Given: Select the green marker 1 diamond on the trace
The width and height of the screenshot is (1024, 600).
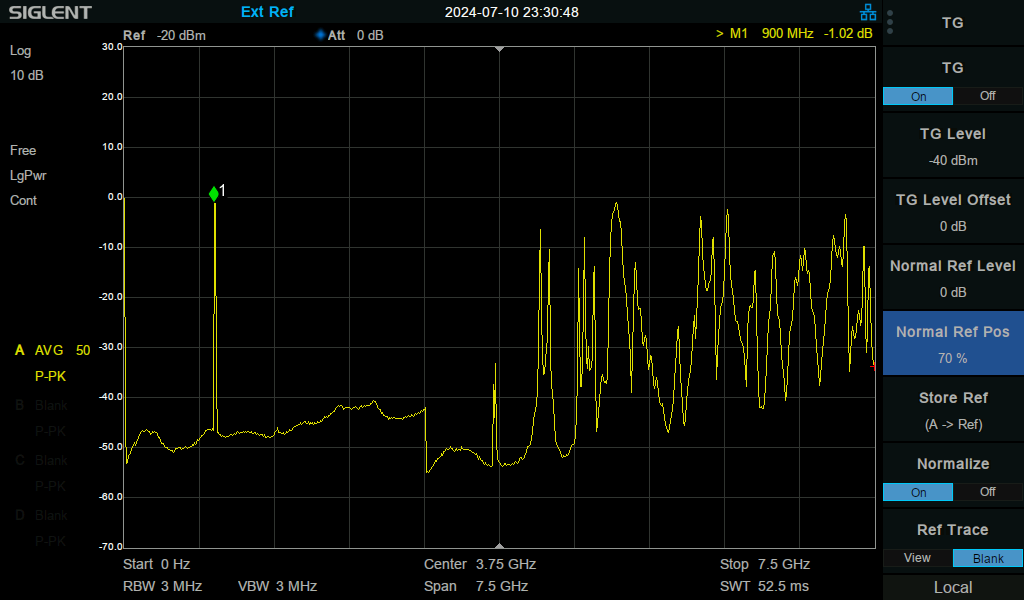Looking at the screenshot, I should point(214,194).
